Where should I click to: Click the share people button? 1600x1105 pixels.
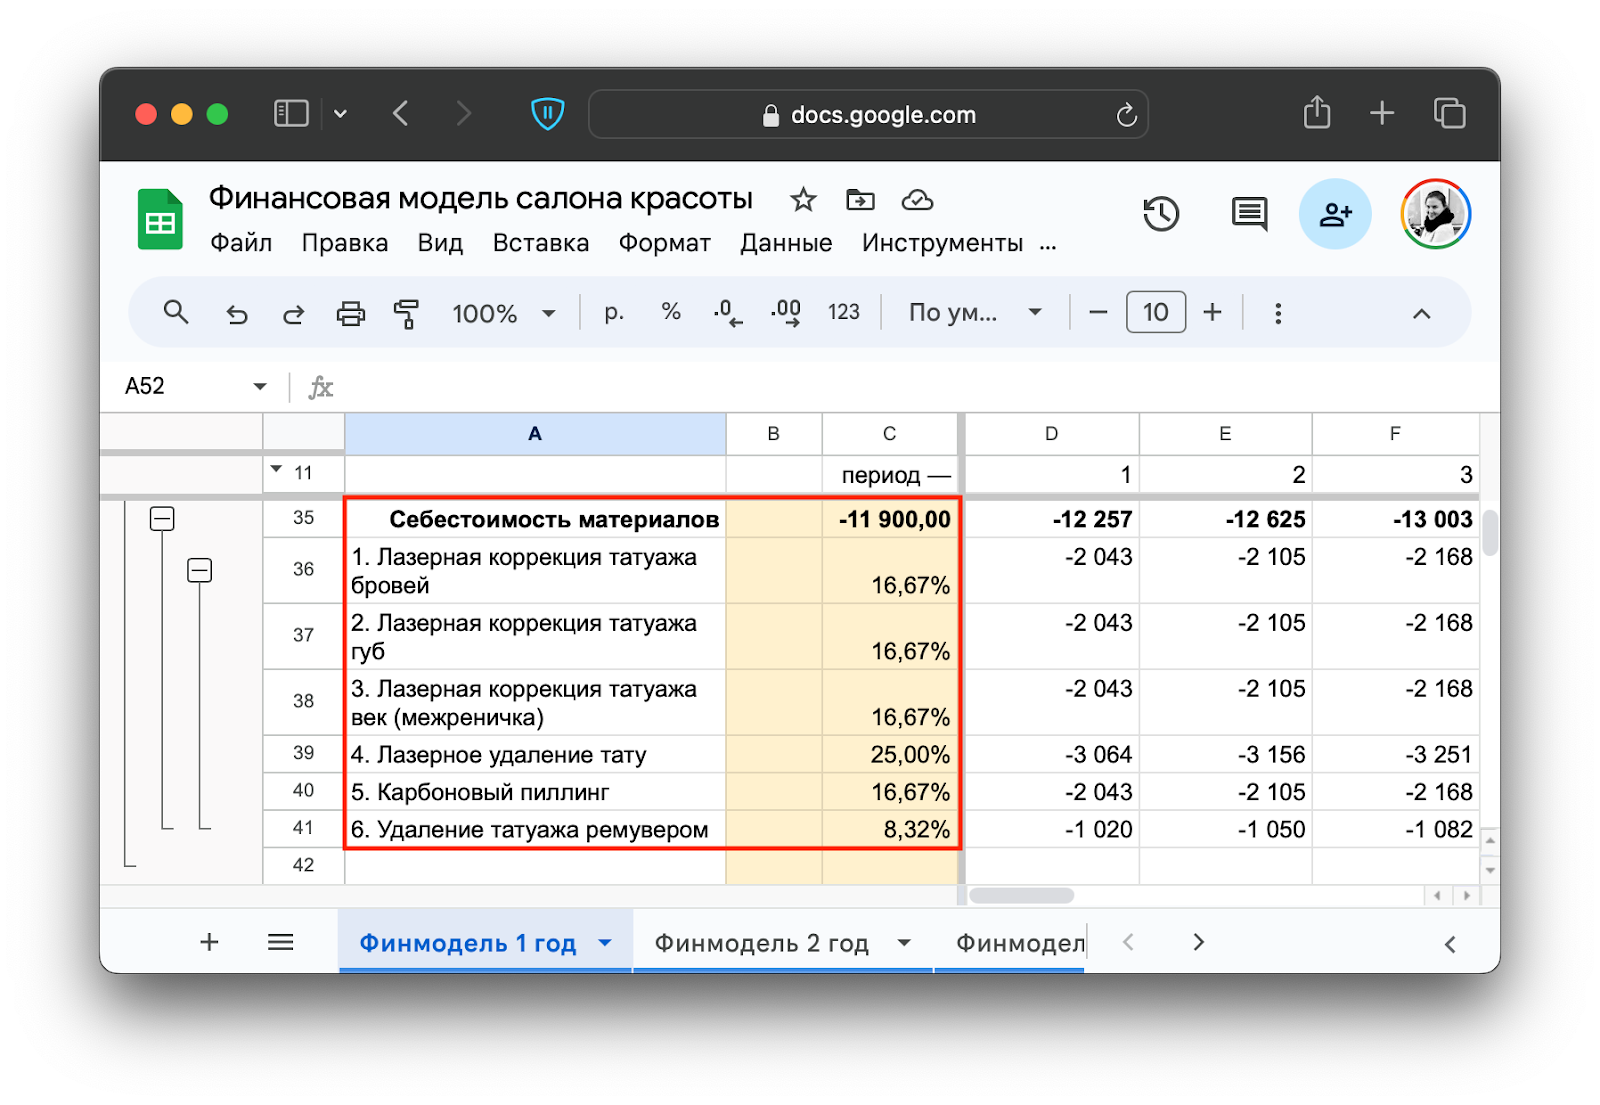pos(1334,214)
